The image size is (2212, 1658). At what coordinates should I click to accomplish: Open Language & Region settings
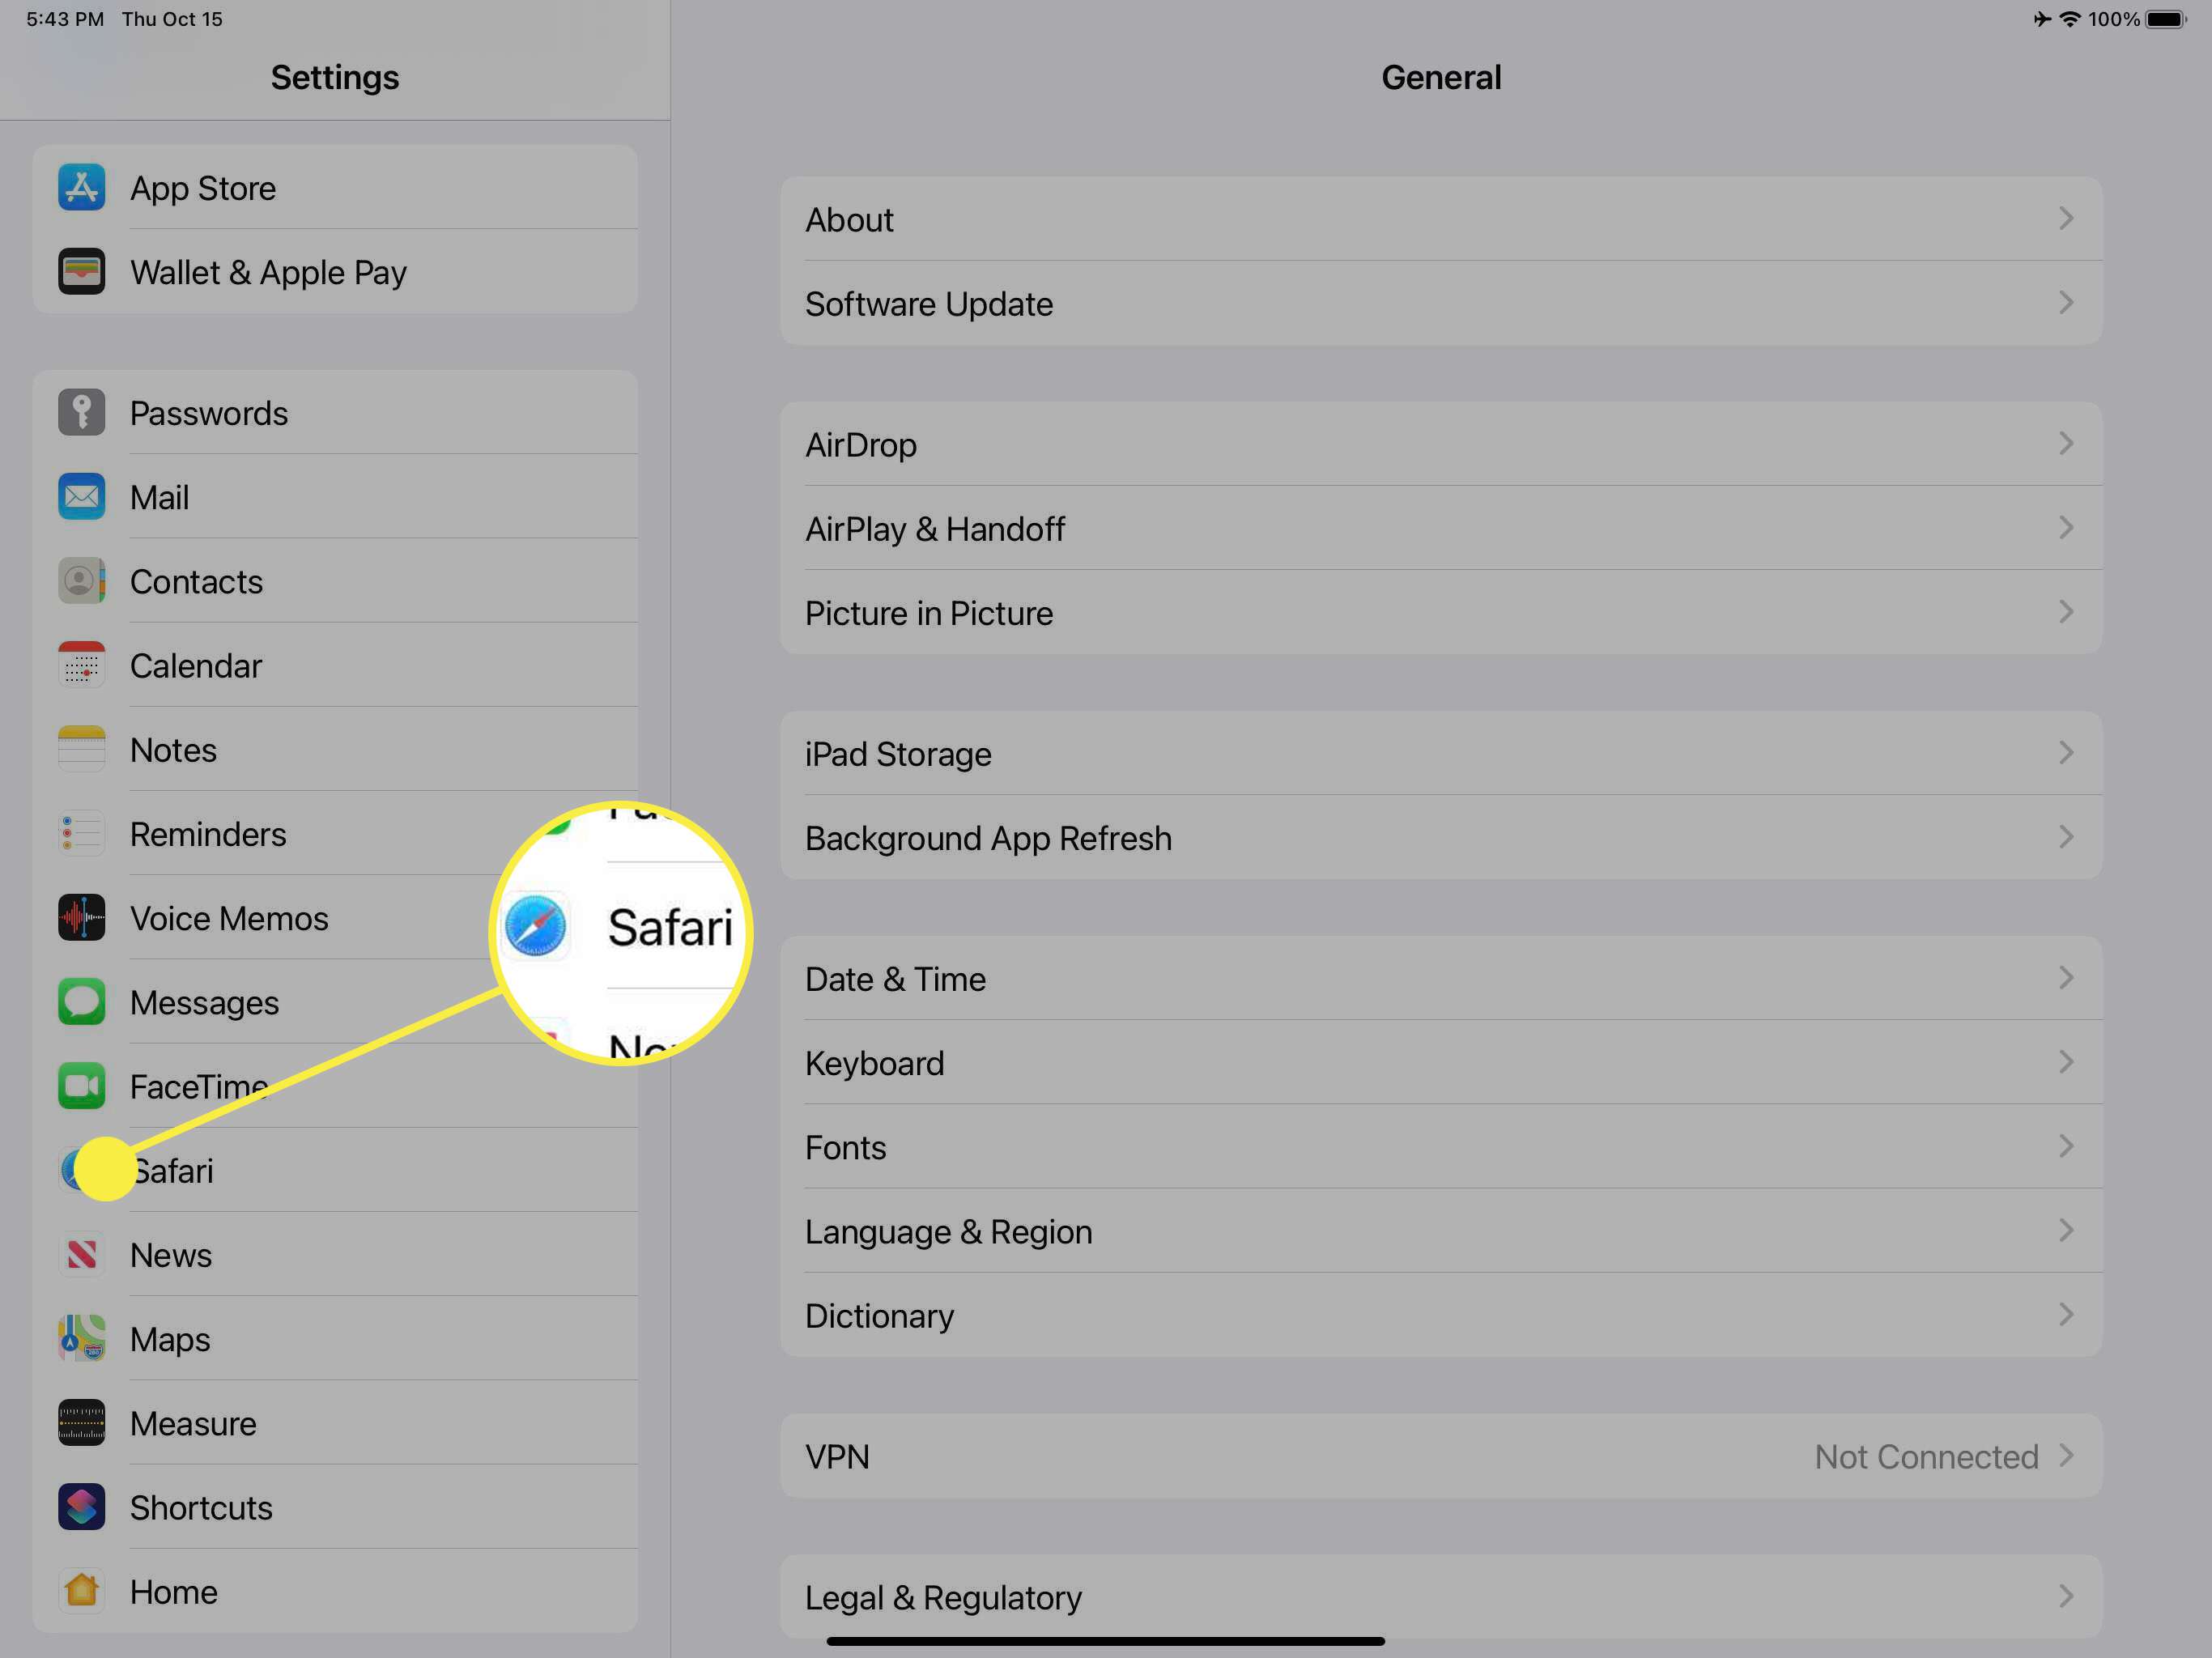pos(1441,1231)
